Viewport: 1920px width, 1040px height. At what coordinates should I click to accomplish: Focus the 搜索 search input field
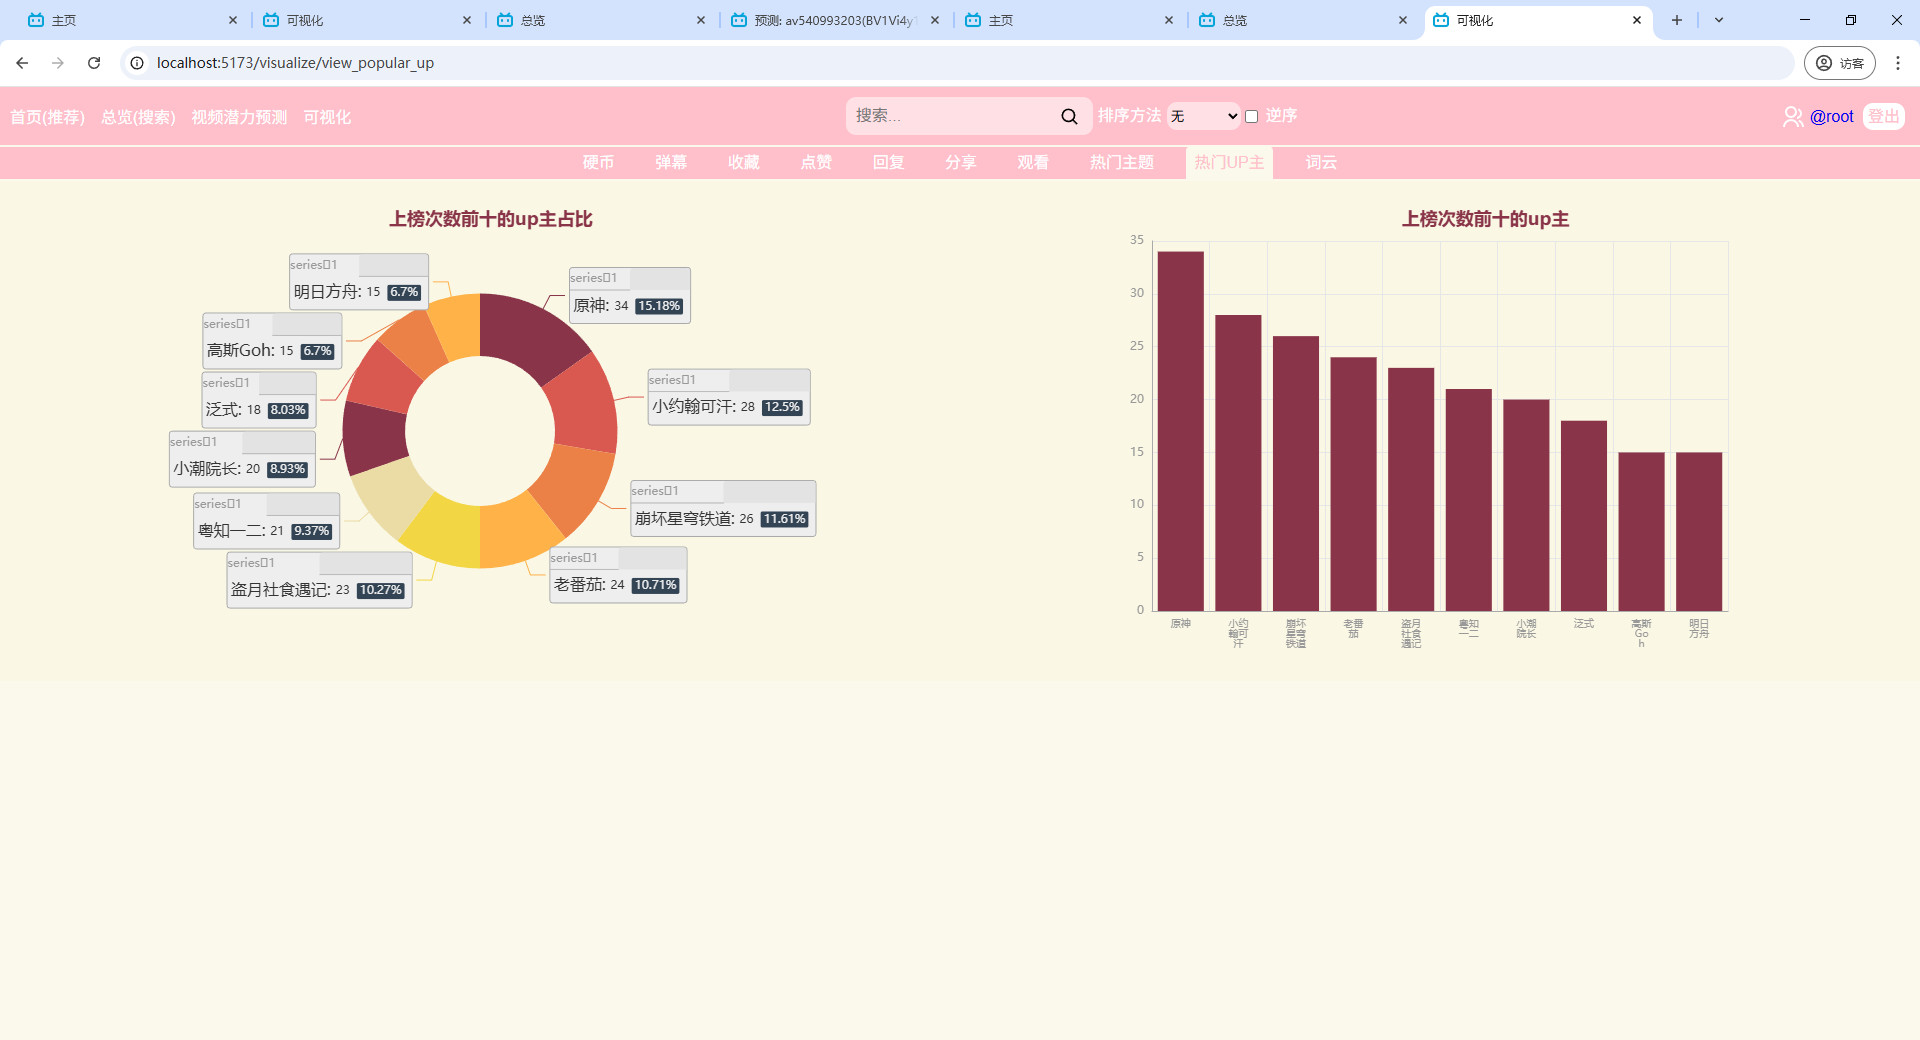952,116
